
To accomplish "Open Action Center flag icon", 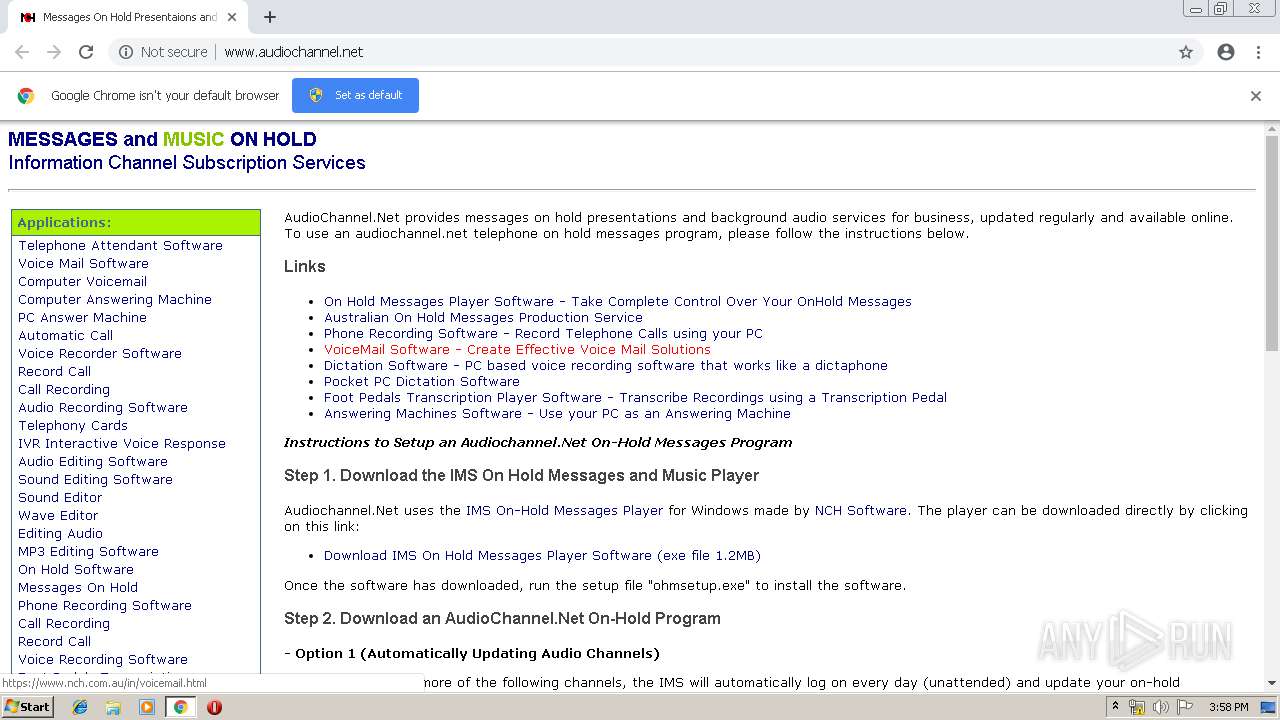I will 1184,707.
